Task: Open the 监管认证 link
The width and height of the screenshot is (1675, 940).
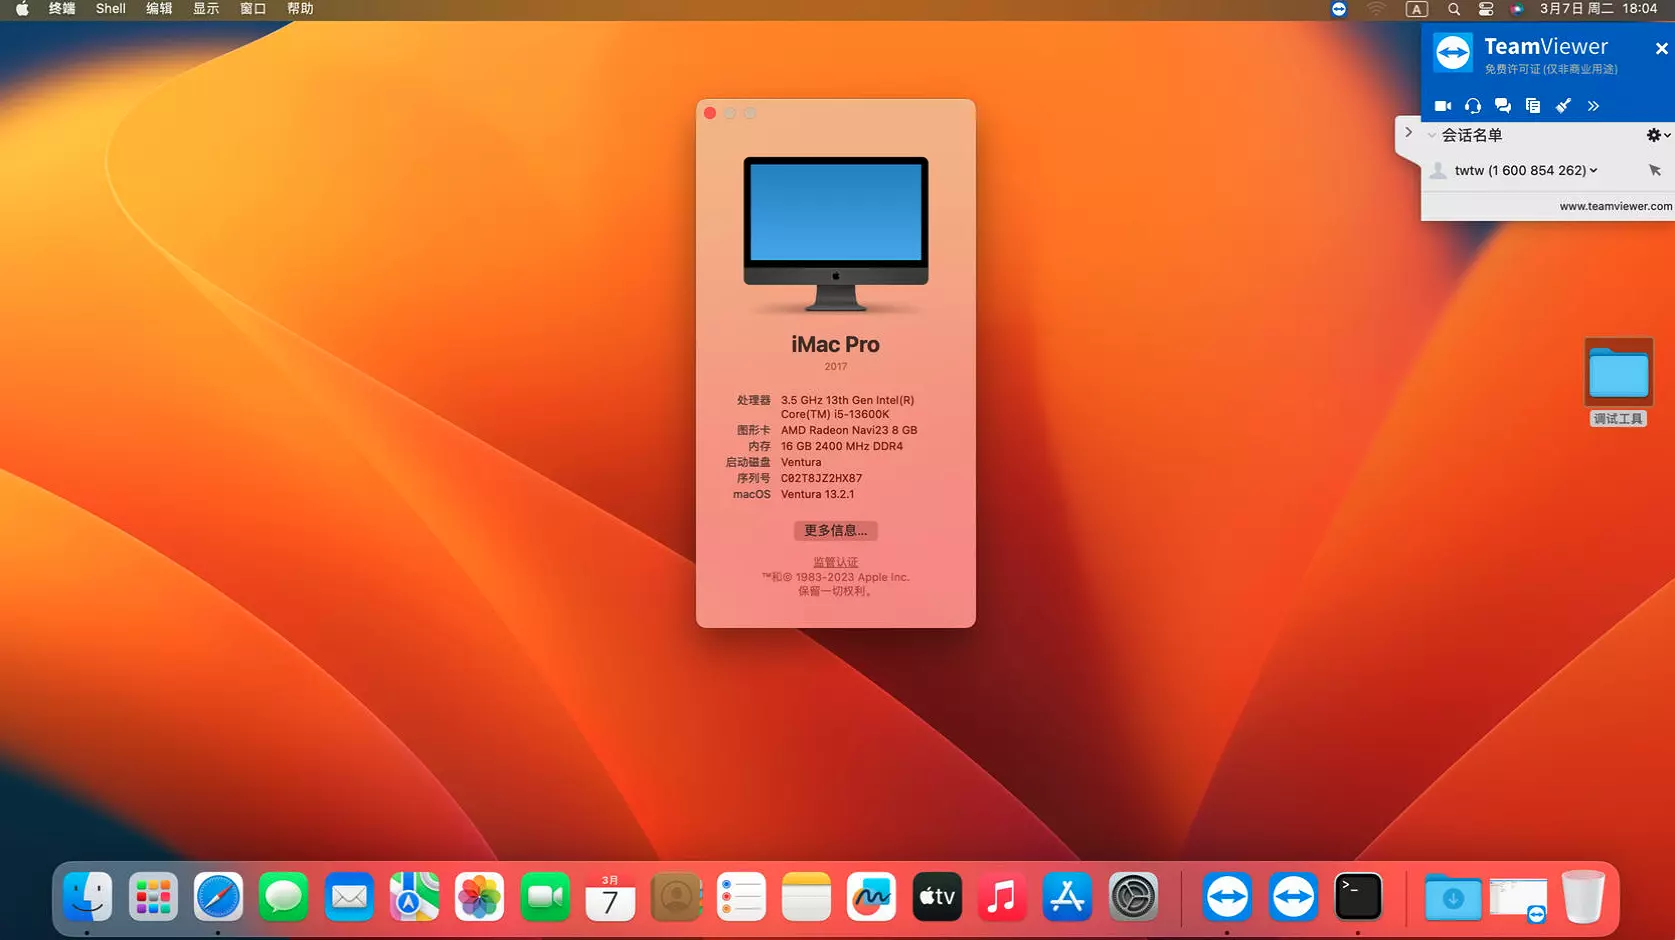Action: (835, 562)
